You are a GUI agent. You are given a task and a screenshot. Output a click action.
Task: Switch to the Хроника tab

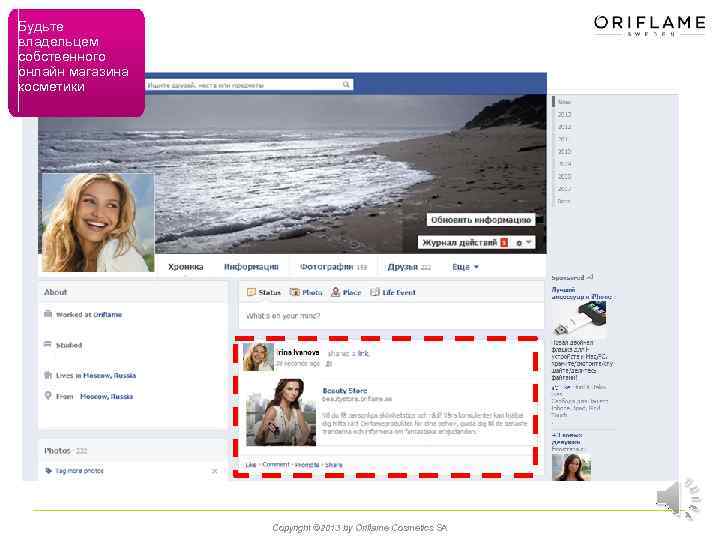pyautogui.click(x=186, y=267)
